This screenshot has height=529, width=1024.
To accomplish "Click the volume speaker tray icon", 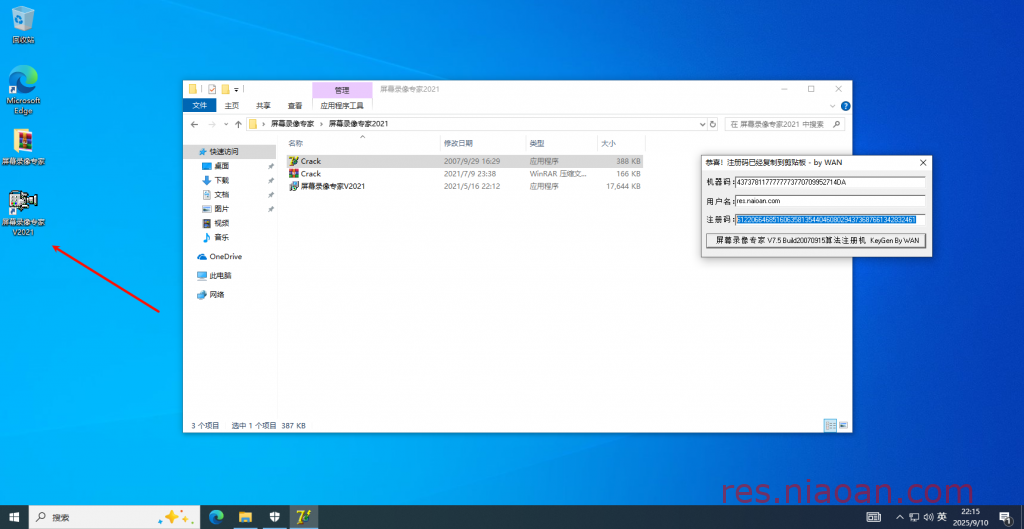I will pos(928,517).
